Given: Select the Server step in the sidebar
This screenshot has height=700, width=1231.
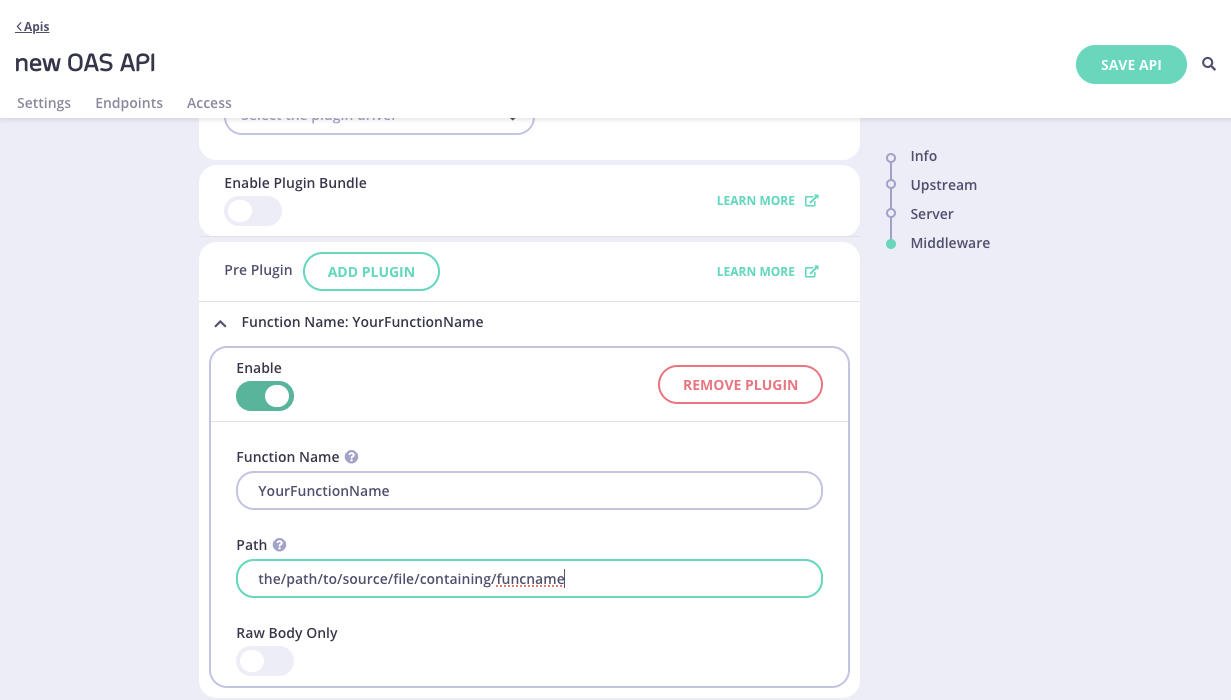Looking at the screenshot, I should (931, 214).
